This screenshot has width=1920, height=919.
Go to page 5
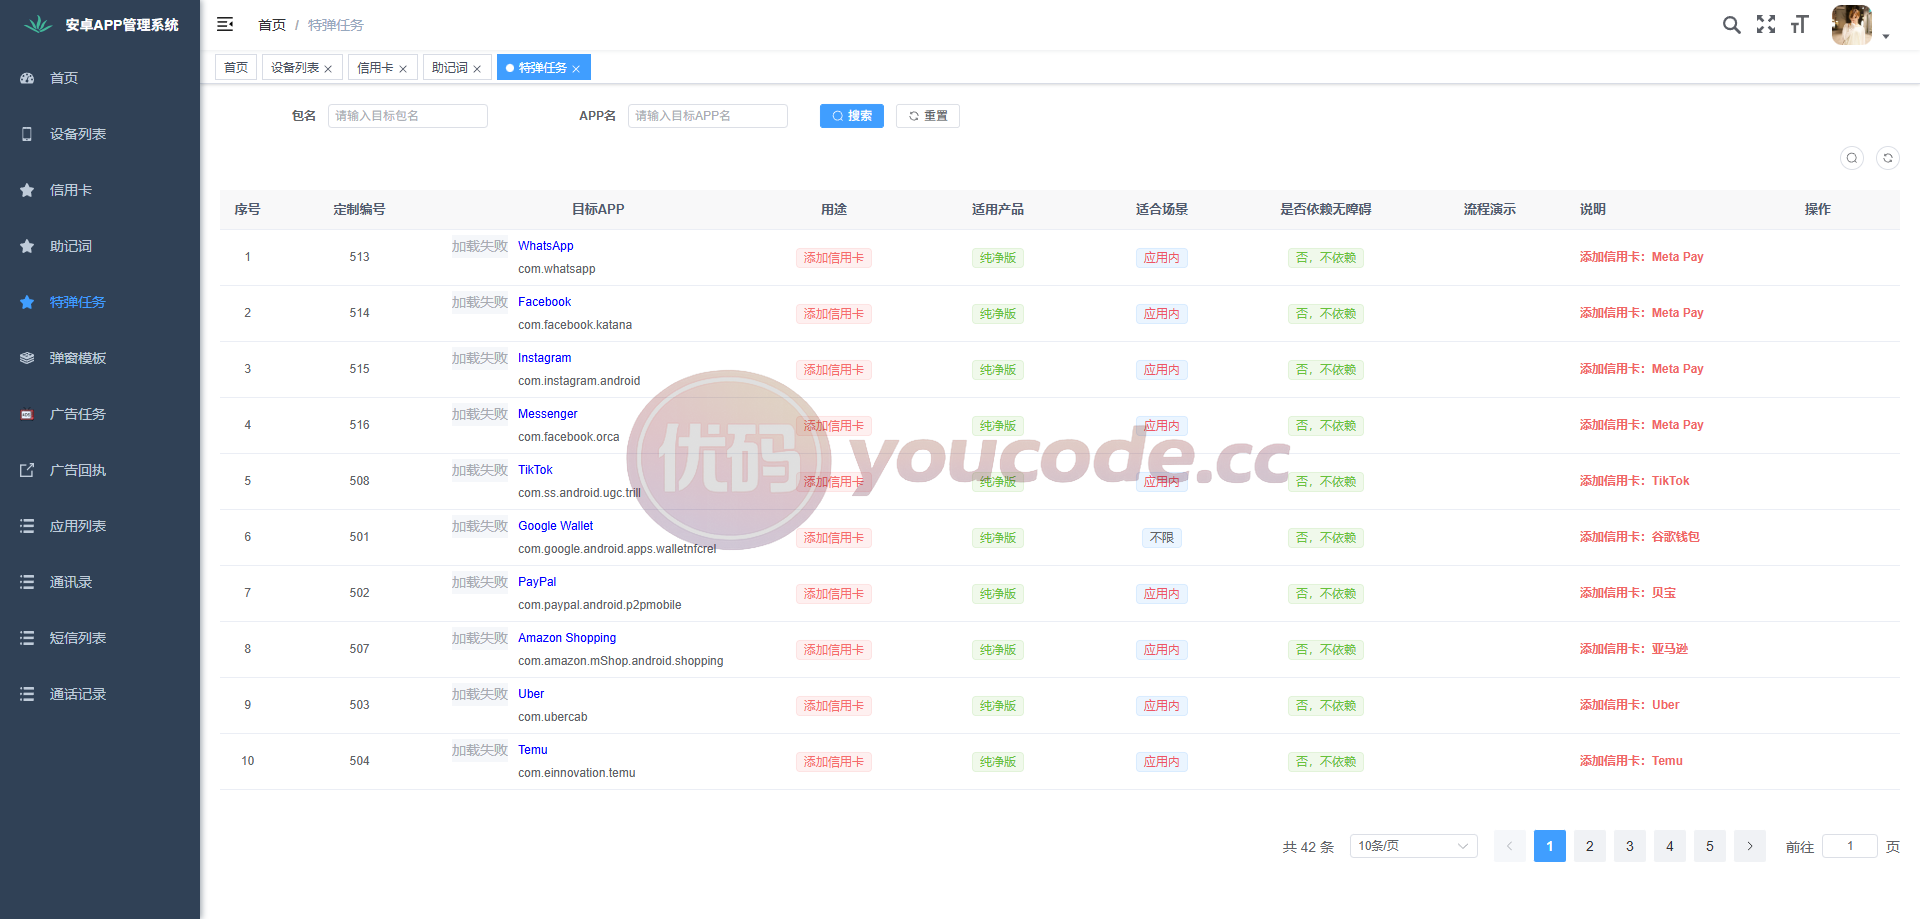click(x=1710, y=846)
